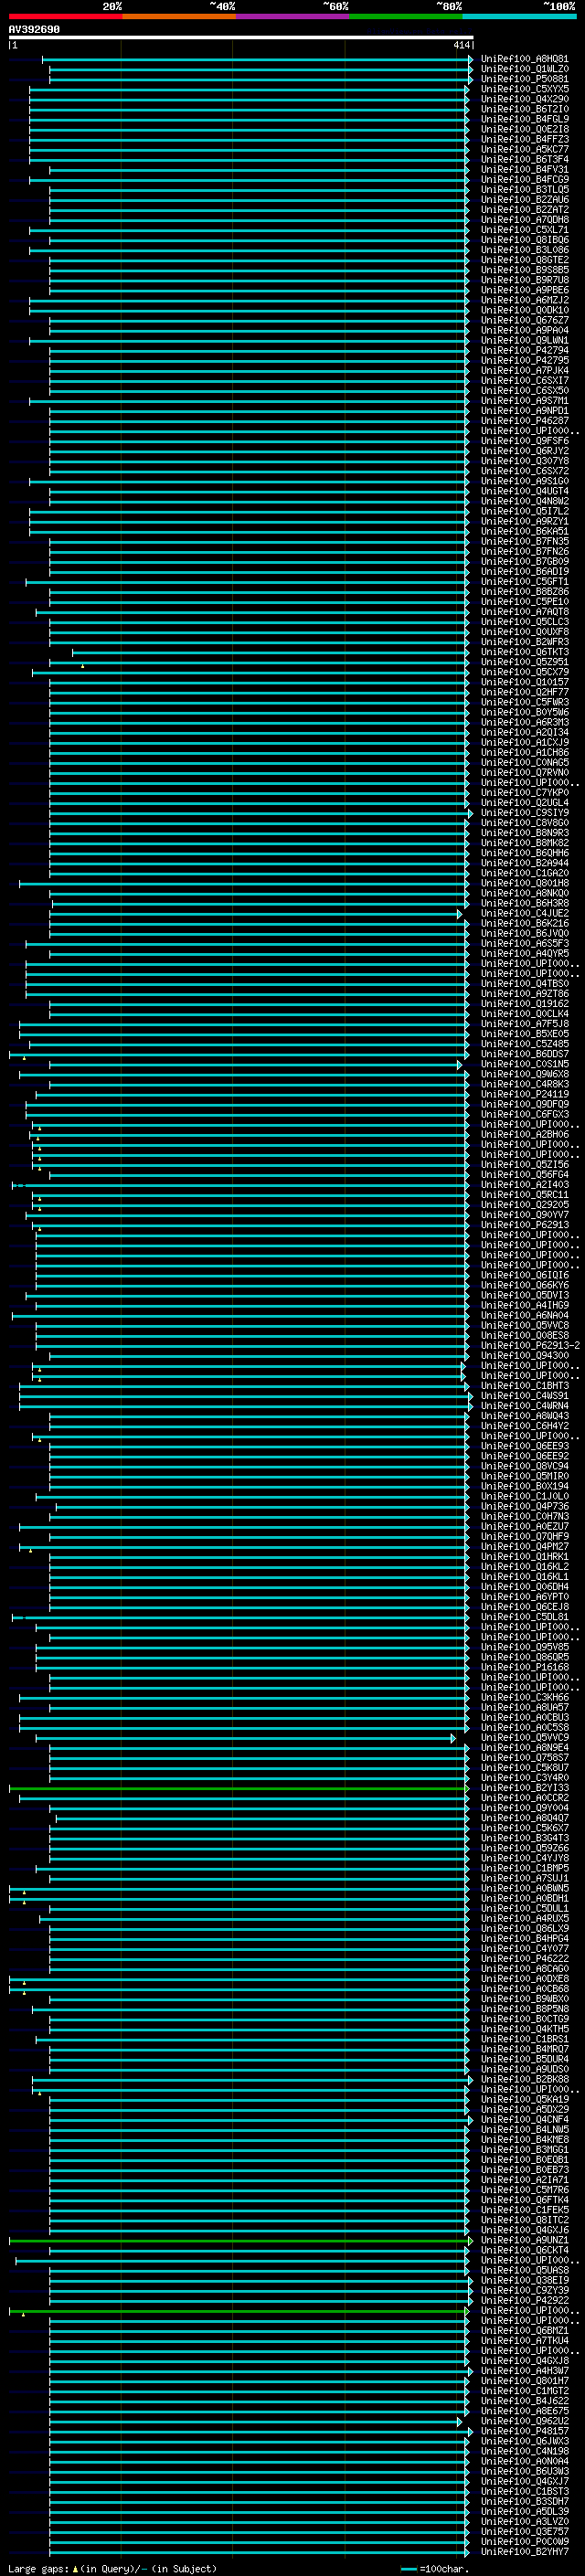This screenshot has width=585, height=2576.
Task: Click label UniRef100_B4FV31
Action: (524, 170)
